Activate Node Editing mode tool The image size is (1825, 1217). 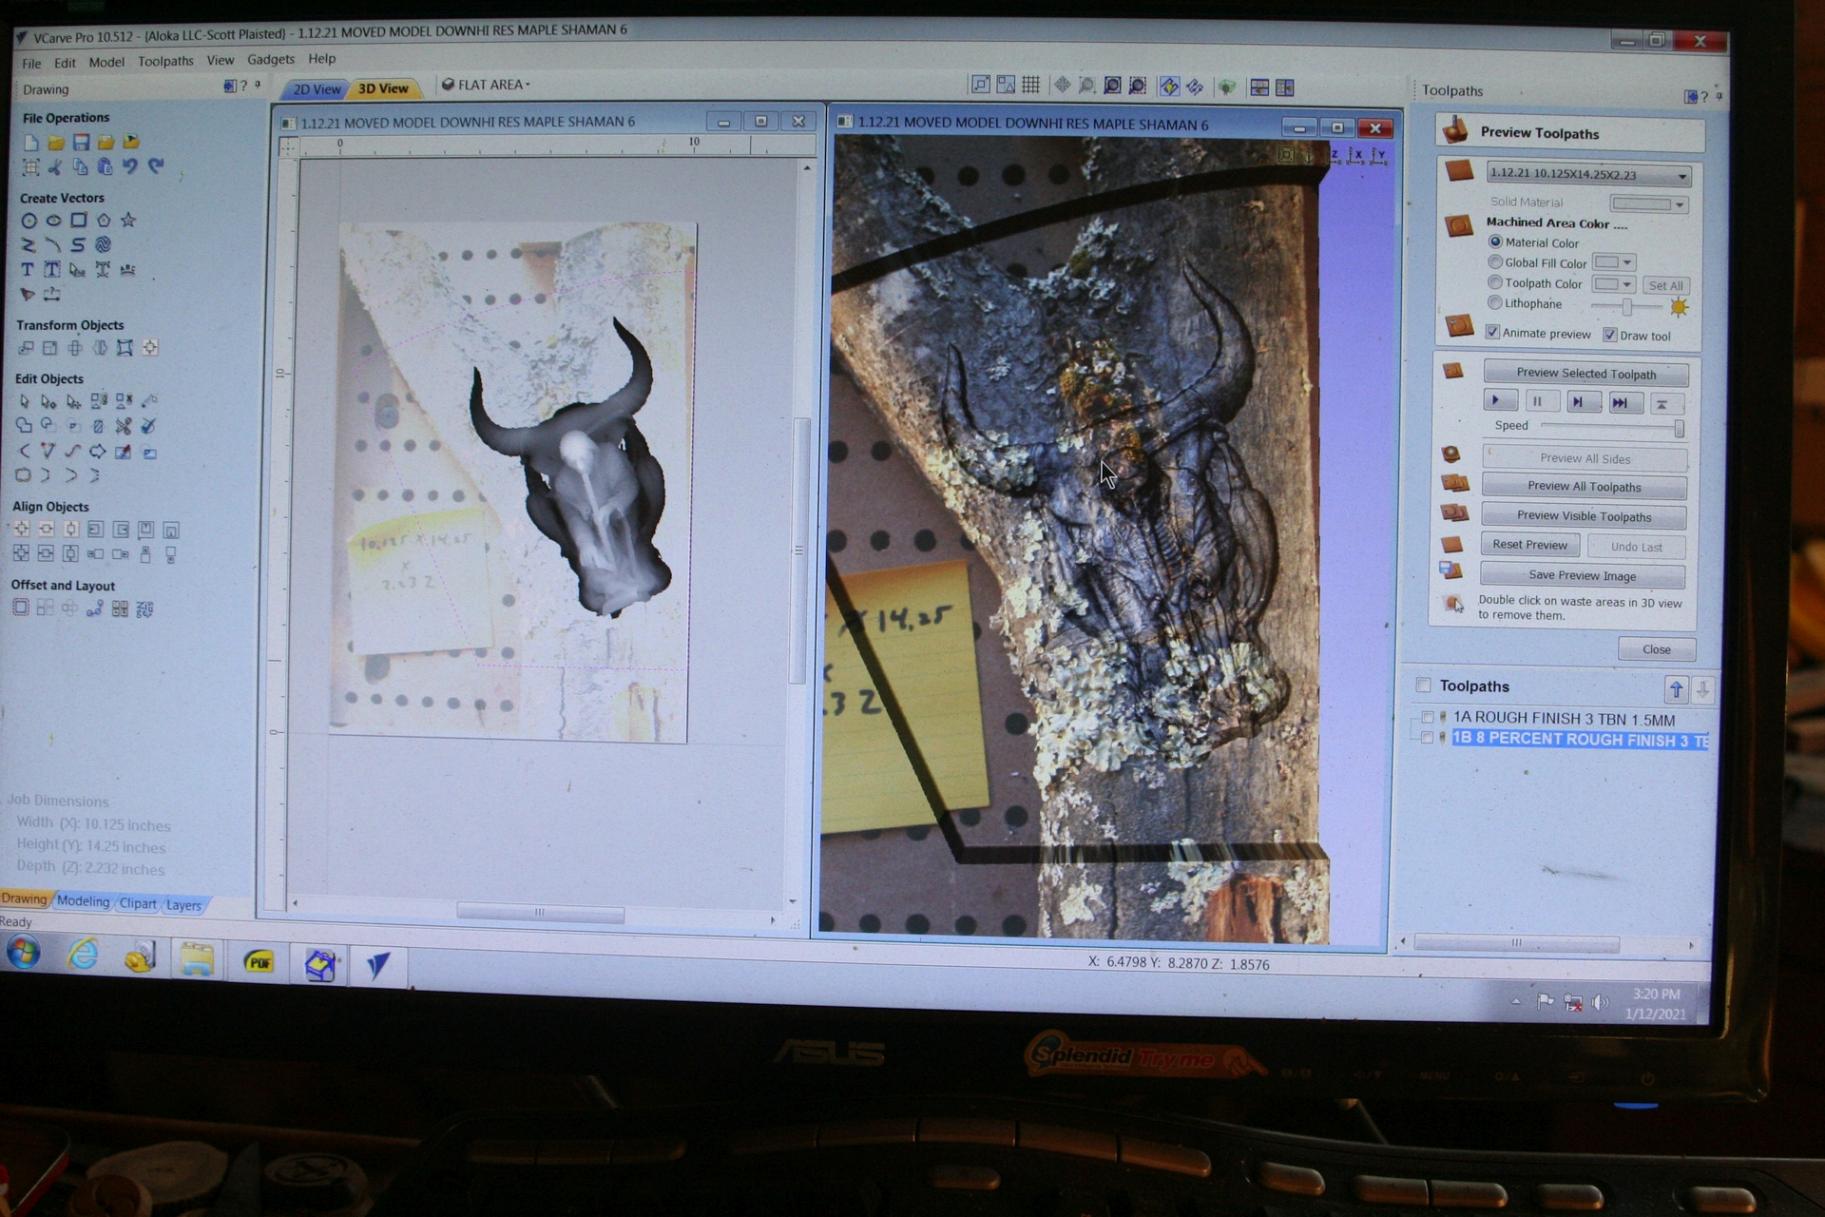[x=48, y=401]
